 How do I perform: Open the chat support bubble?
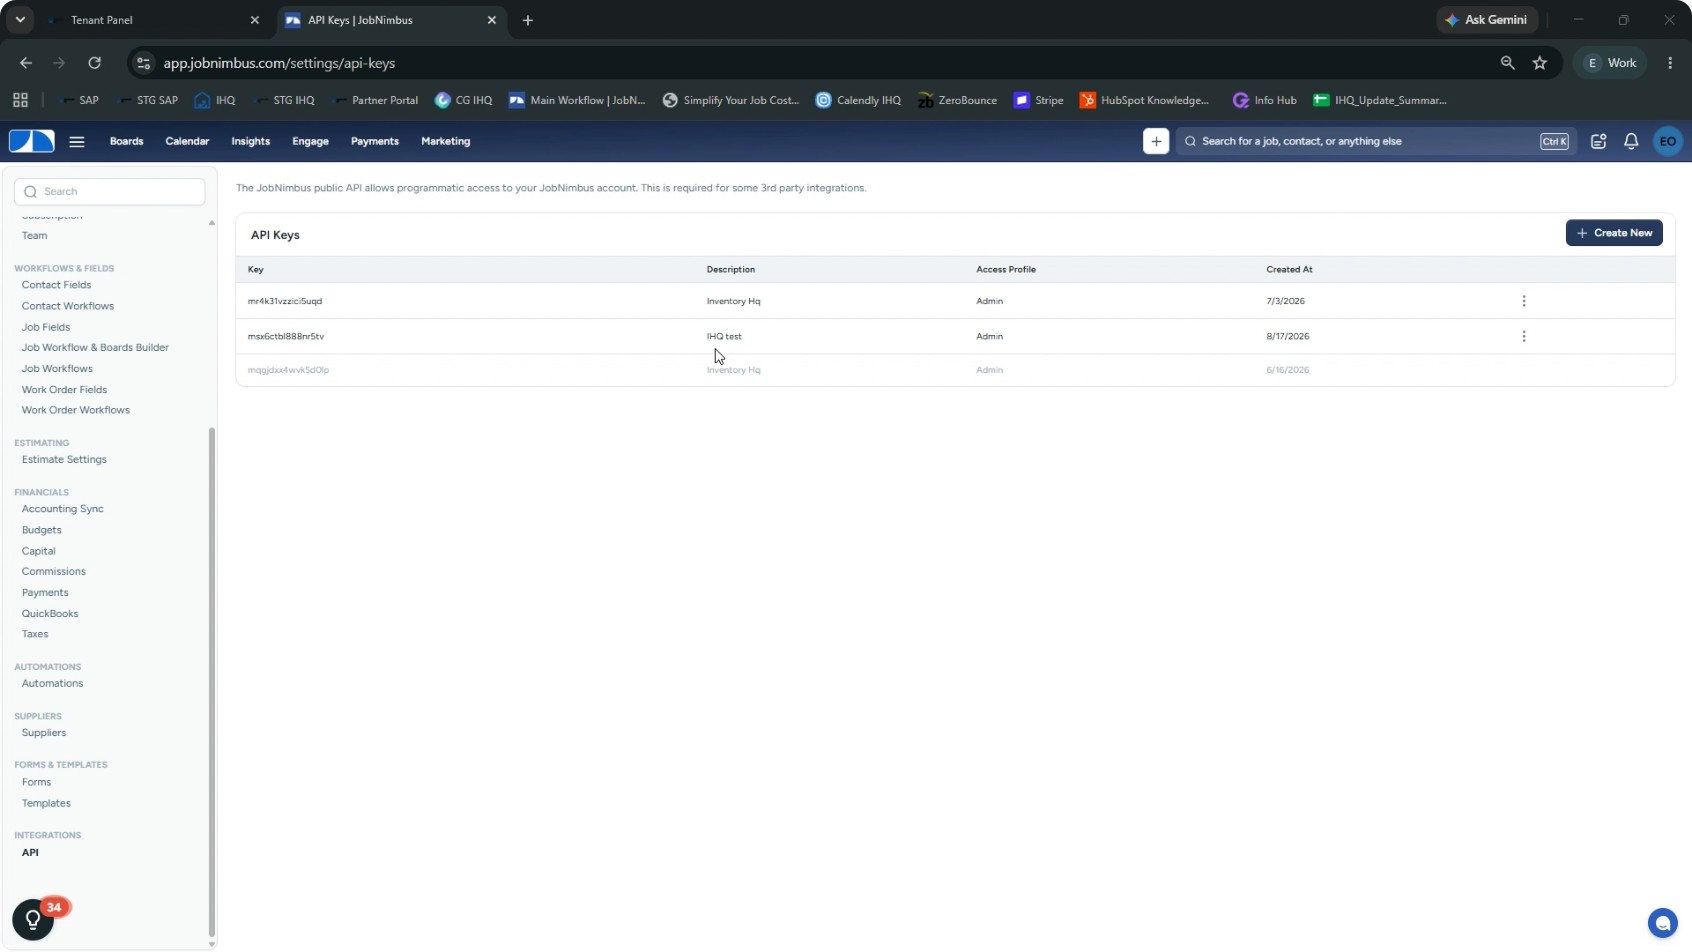pyautogui.click(x=1662, y=922)
